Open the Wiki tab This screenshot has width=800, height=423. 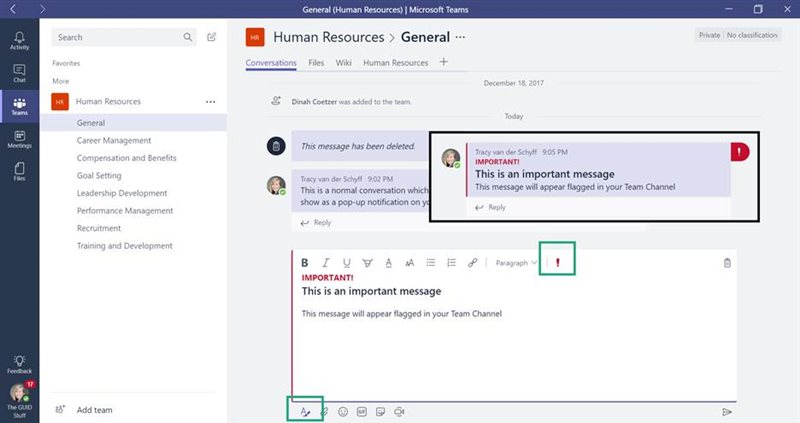[x=343, y=63]
